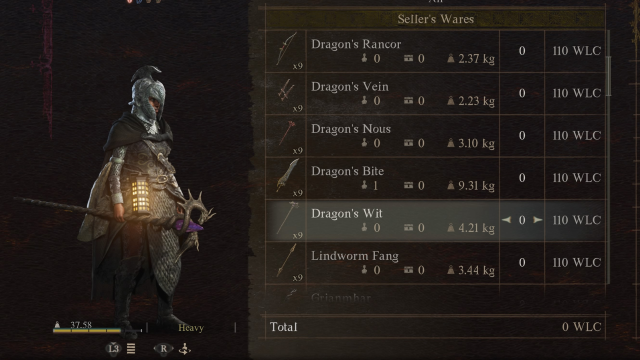Click the Dragon's Vein quantity counter

[x=522, y=93]
